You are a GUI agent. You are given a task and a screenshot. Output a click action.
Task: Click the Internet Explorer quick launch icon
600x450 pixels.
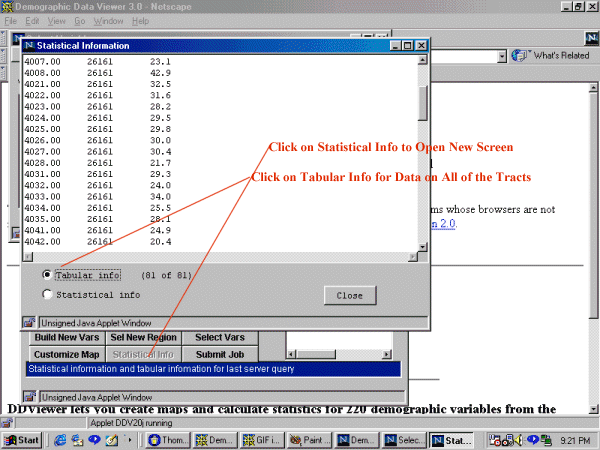point(60,440)
